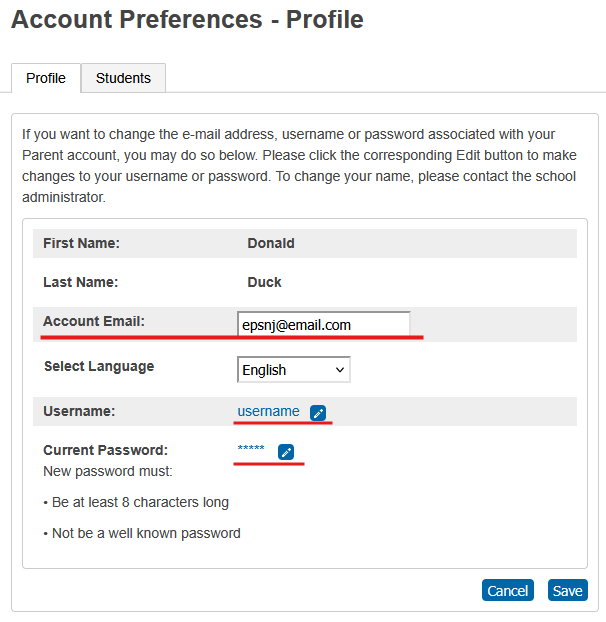Focus the Account Email input field
The image size is (606, 622).
pos(324,324)
